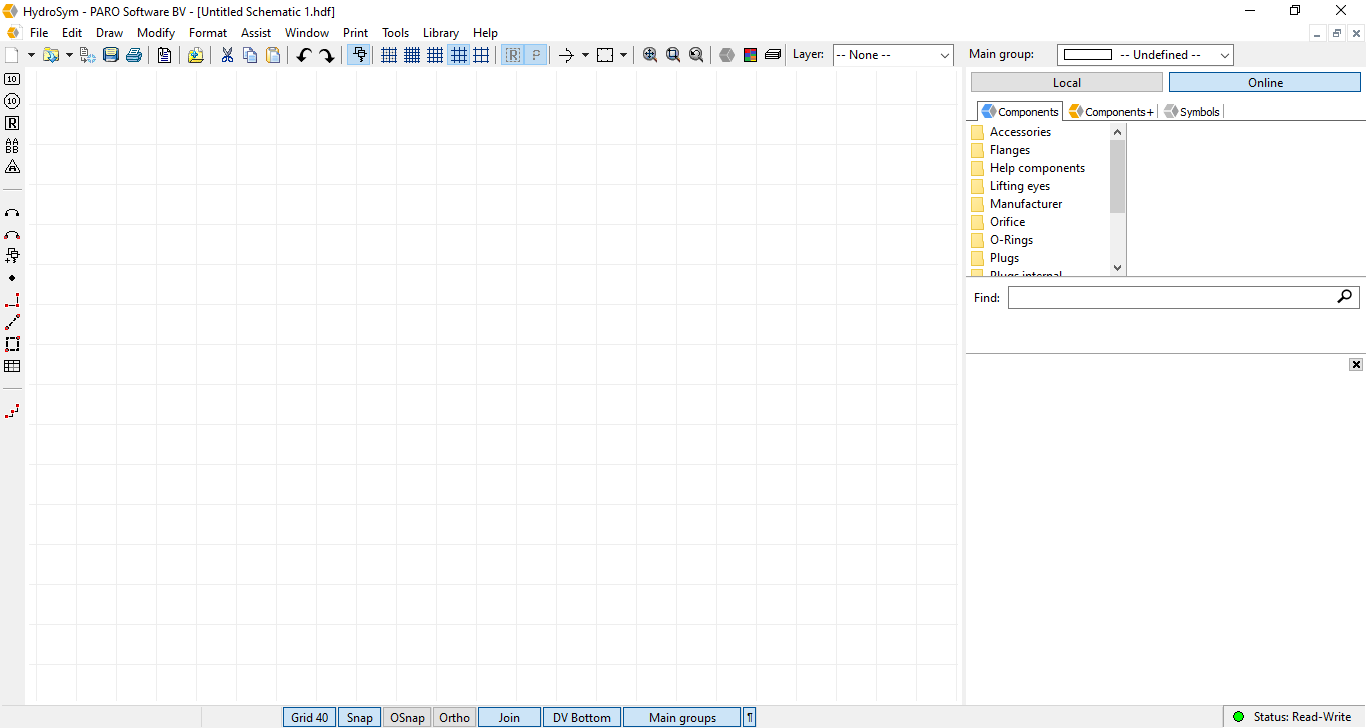The width and height of the screenshot is (1366, 728).
Task: Click the Zoom Previous icon
Action: [x=696, y=55]
